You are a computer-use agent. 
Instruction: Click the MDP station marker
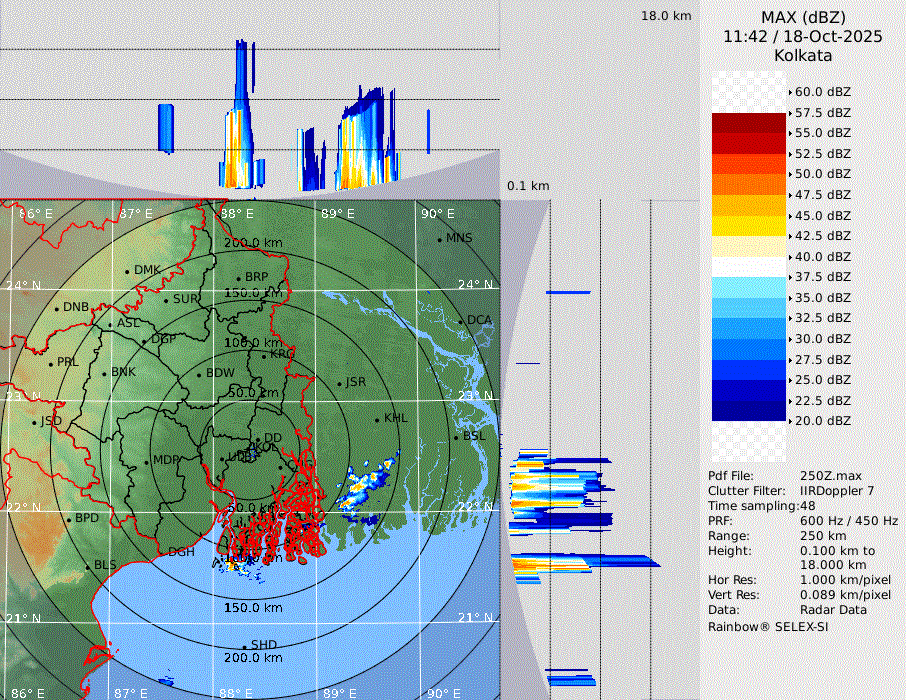click(x=147, y=461)
